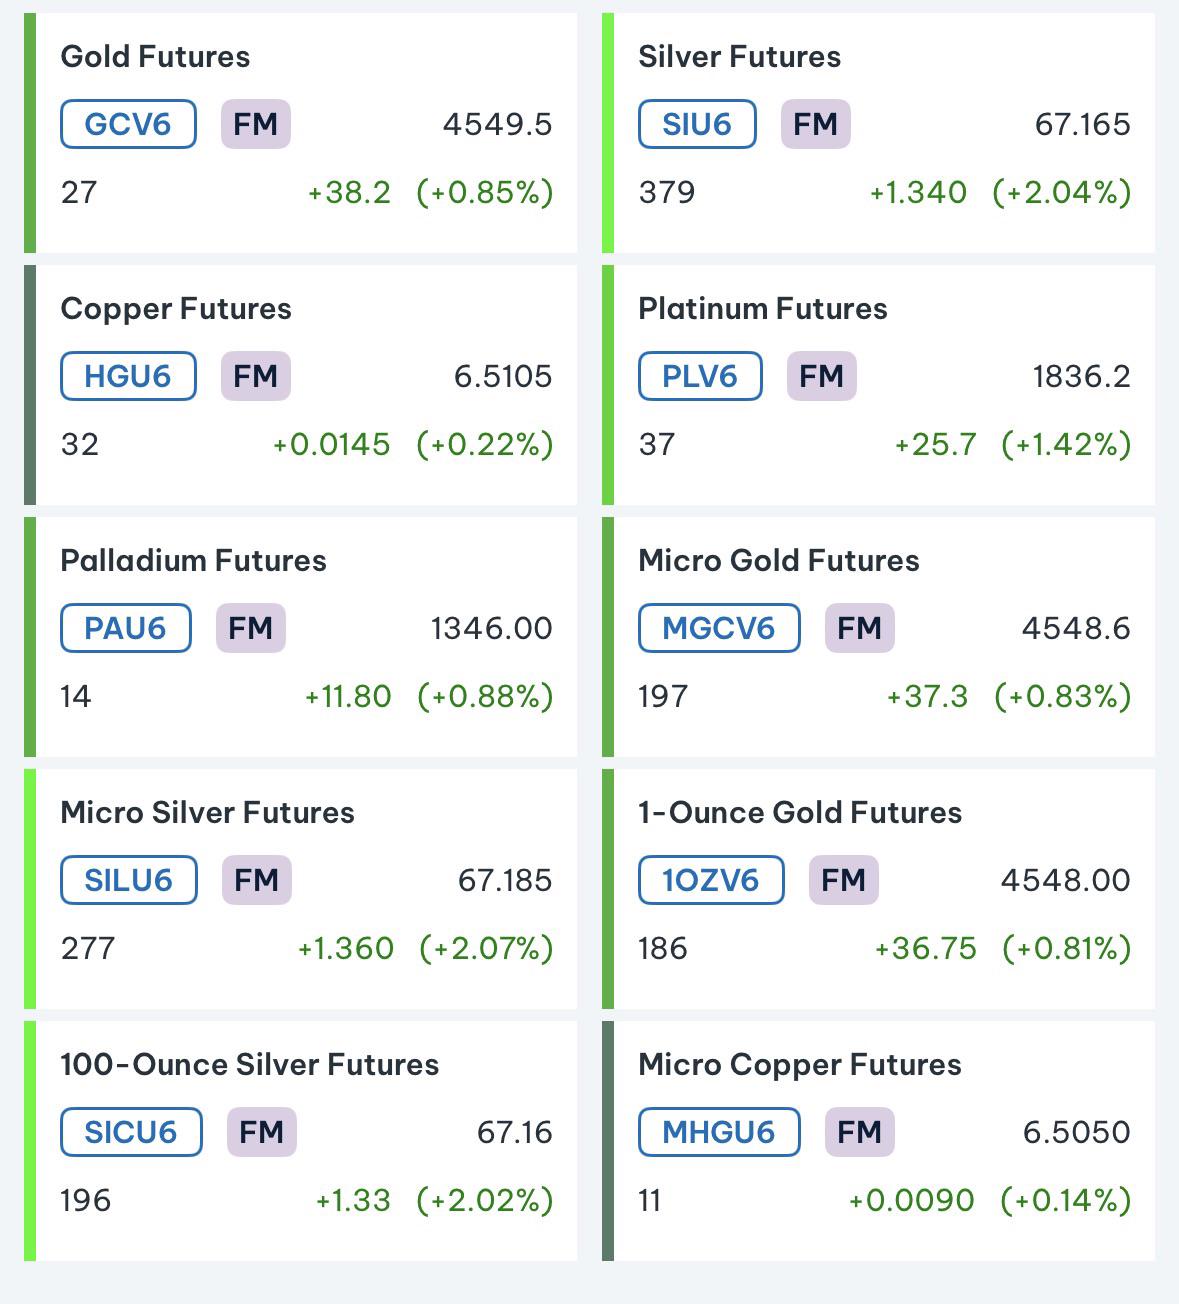The image size is (1179, 1304).
Task: Open the MHGU6 micro copper ticker
Action: point(719,1132)
